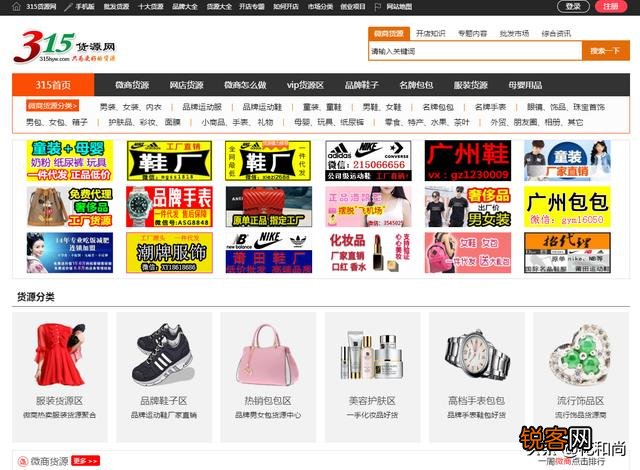Select the 综合资讯 search tab
Screen dimensions: 640x470
tap(556, 33)
